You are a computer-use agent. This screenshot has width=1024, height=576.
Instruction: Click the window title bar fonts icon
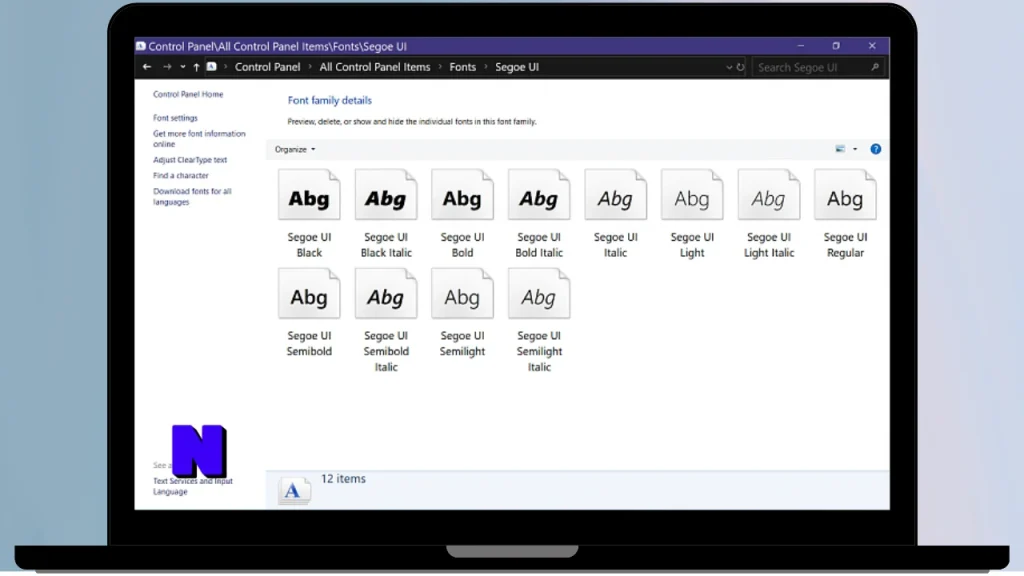pos(140,46)
